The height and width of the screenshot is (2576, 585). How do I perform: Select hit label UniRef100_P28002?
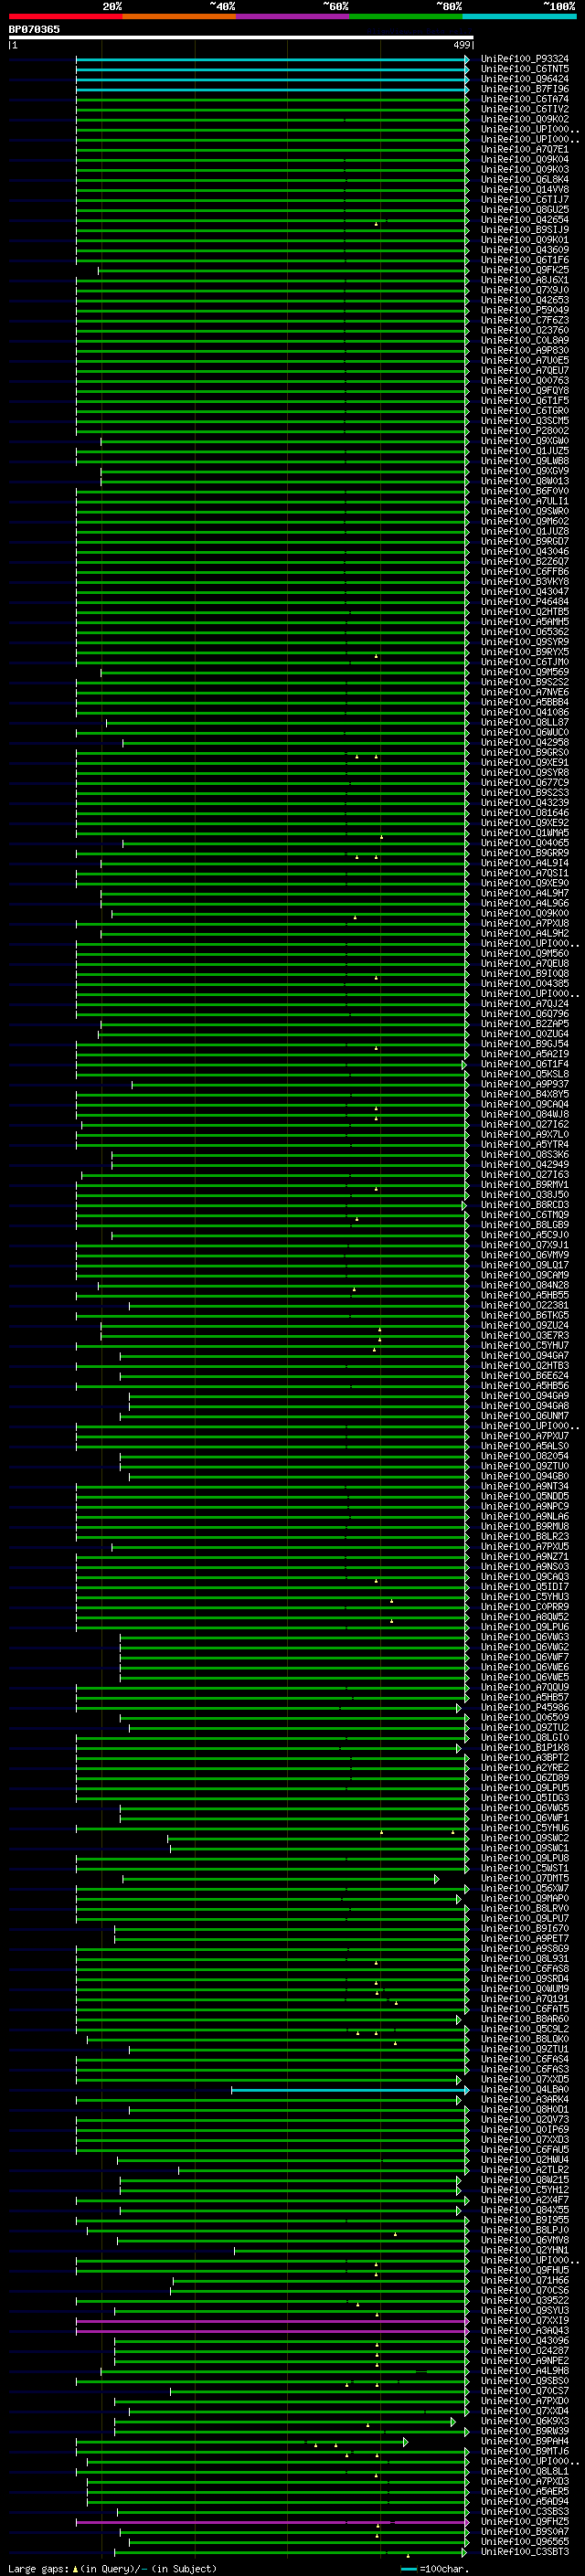pos(525,431)
